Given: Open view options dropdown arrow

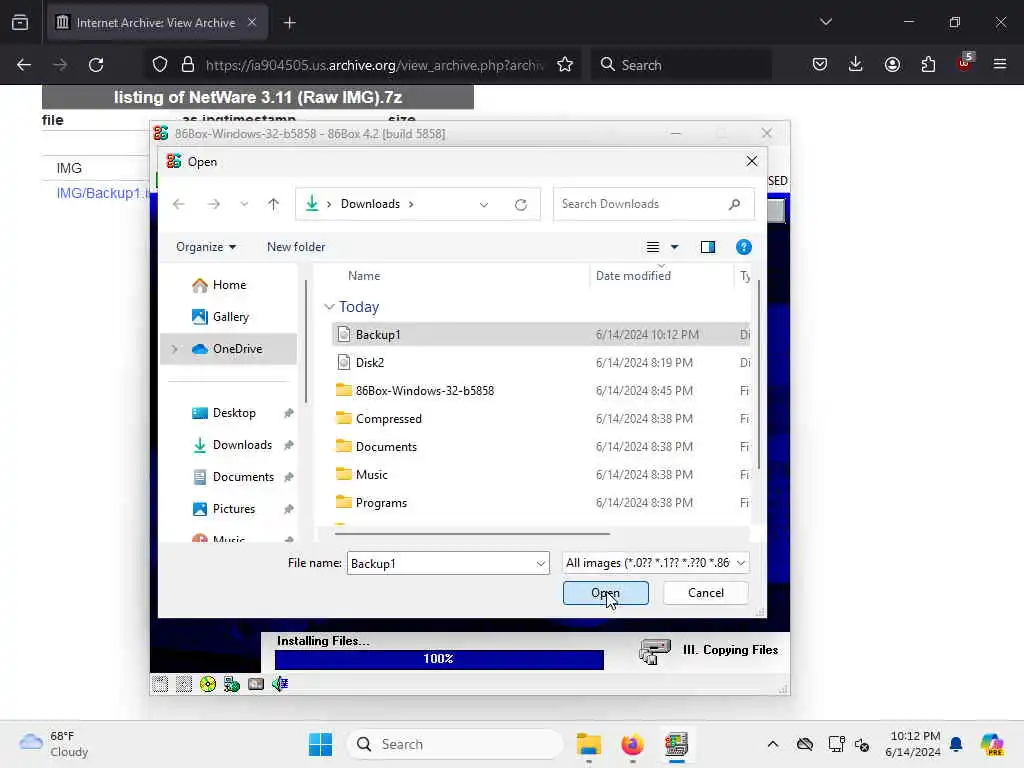Looking at the screenshot, I should [x=675, y=247].
